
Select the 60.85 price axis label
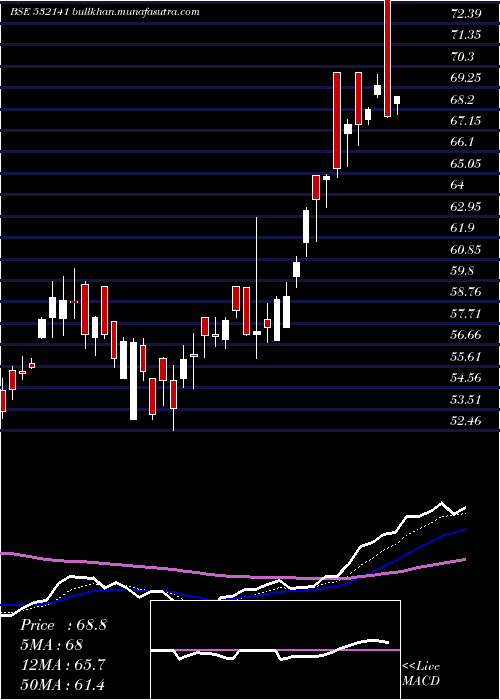pos(466,249)
